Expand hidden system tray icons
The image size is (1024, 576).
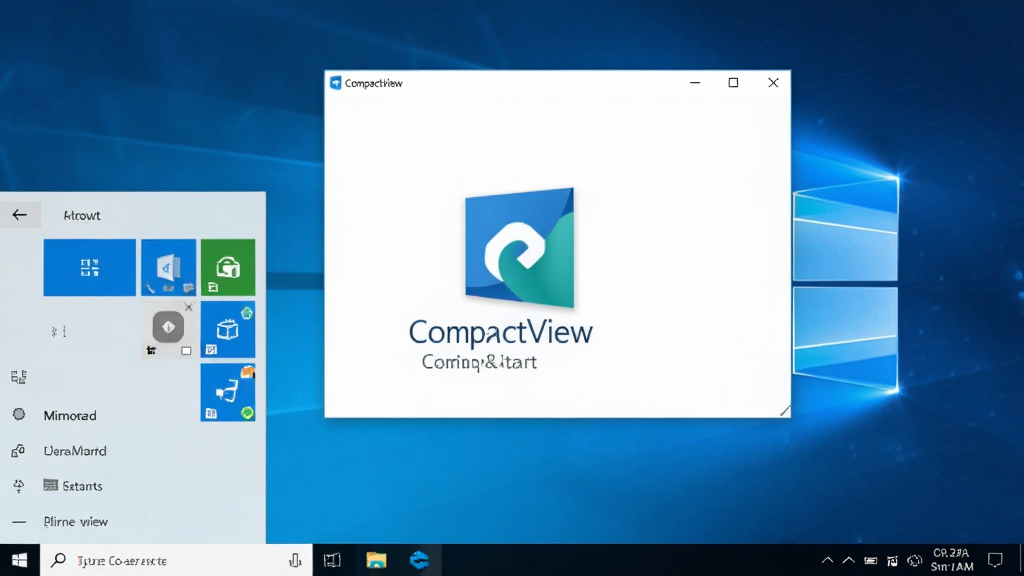point(827,560)
